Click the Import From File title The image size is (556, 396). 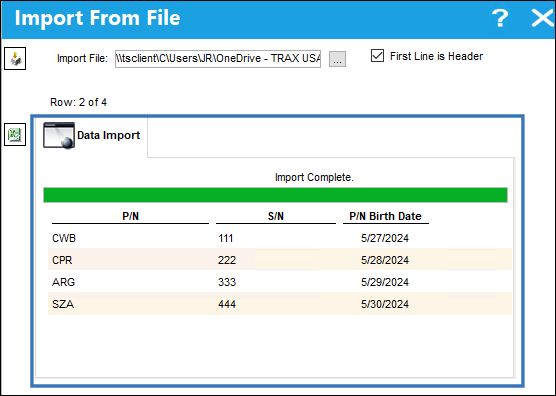pyautogui.click(x=98, y=18)
